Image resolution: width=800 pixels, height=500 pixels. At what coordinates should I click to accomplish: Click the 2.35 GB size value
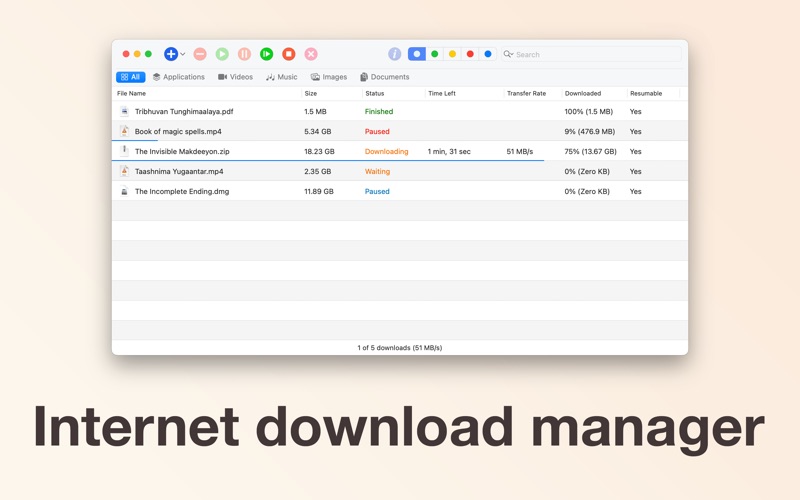(x=317, y=171)
